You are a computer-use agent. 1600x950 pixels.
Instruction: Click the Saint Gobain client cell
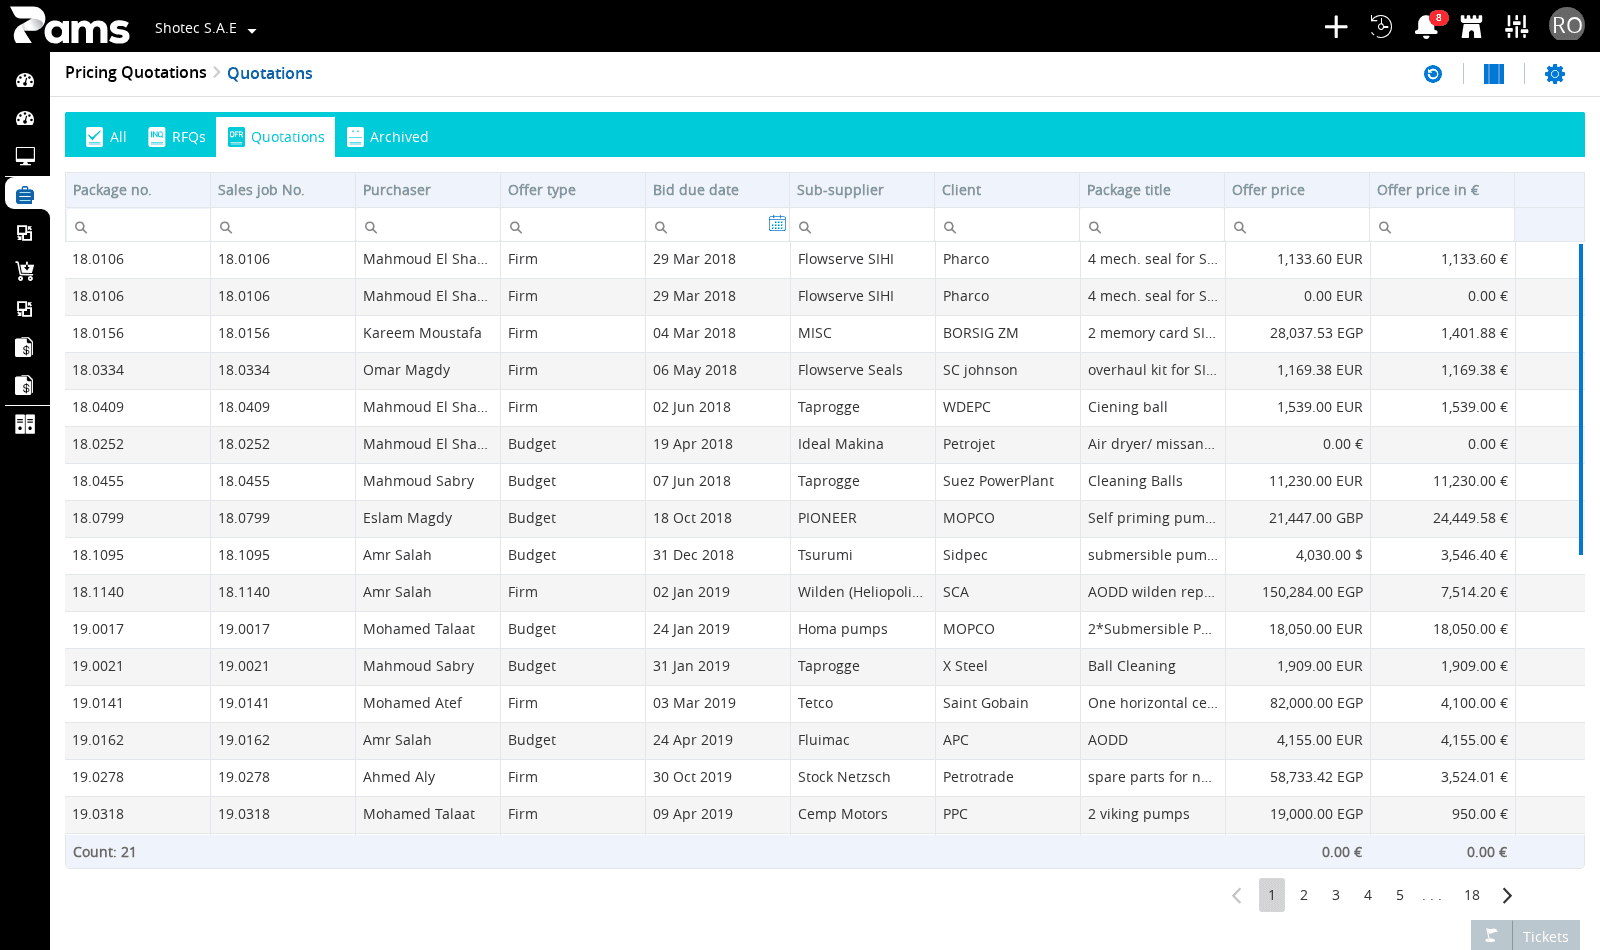pyautogui.click(x=1007, y=703)
